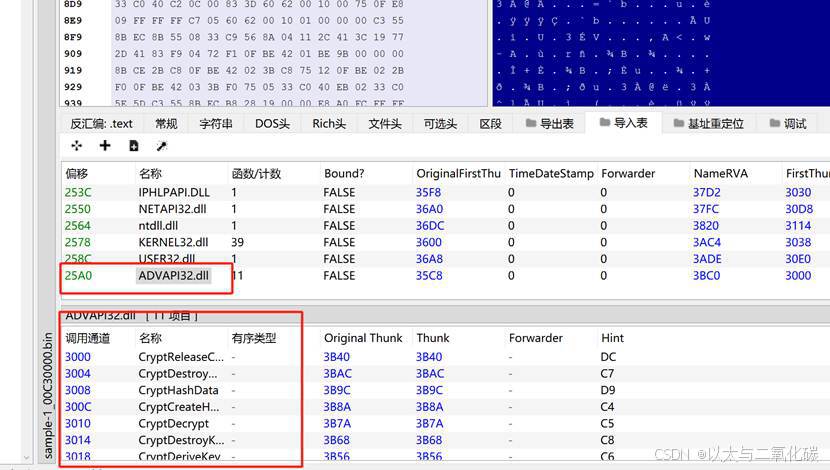Click offset 253C in the import table

pyautogui.click(x=78, y=192)
